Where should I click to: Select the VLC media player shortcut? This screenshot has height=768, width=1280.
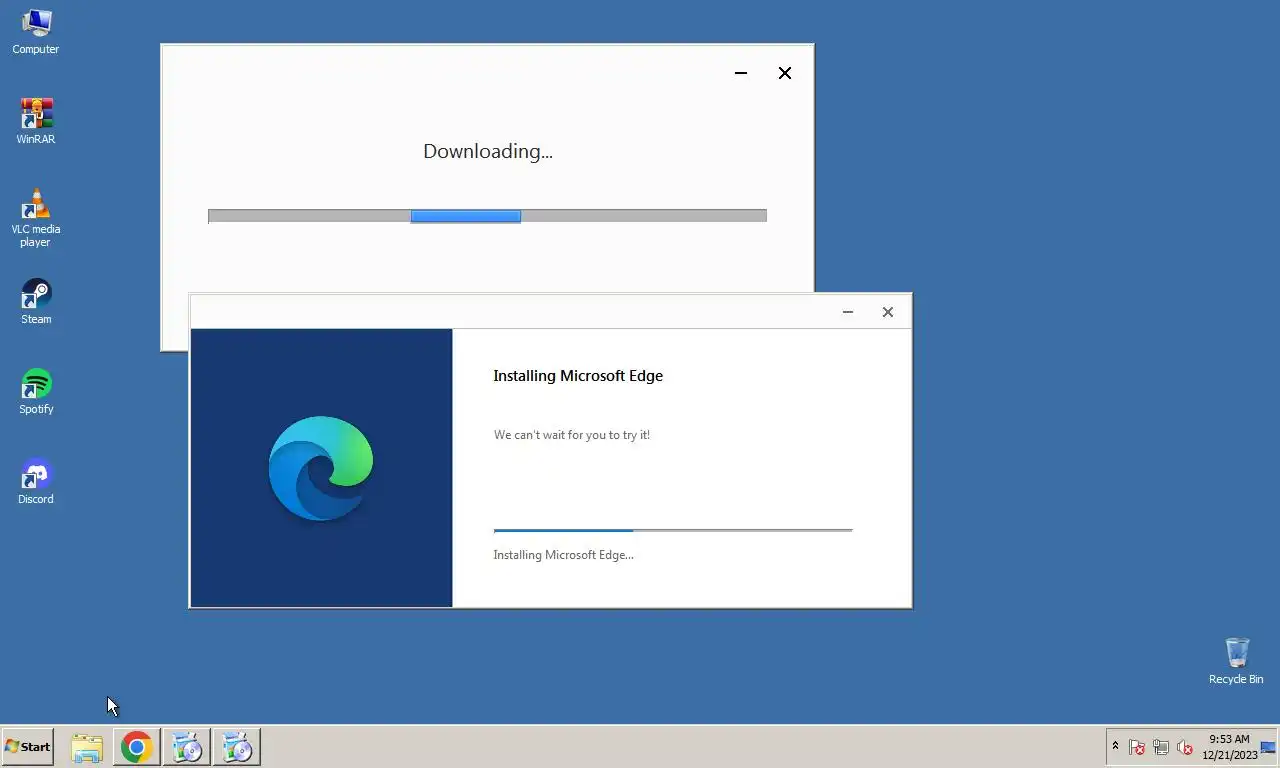click(36, 217)
